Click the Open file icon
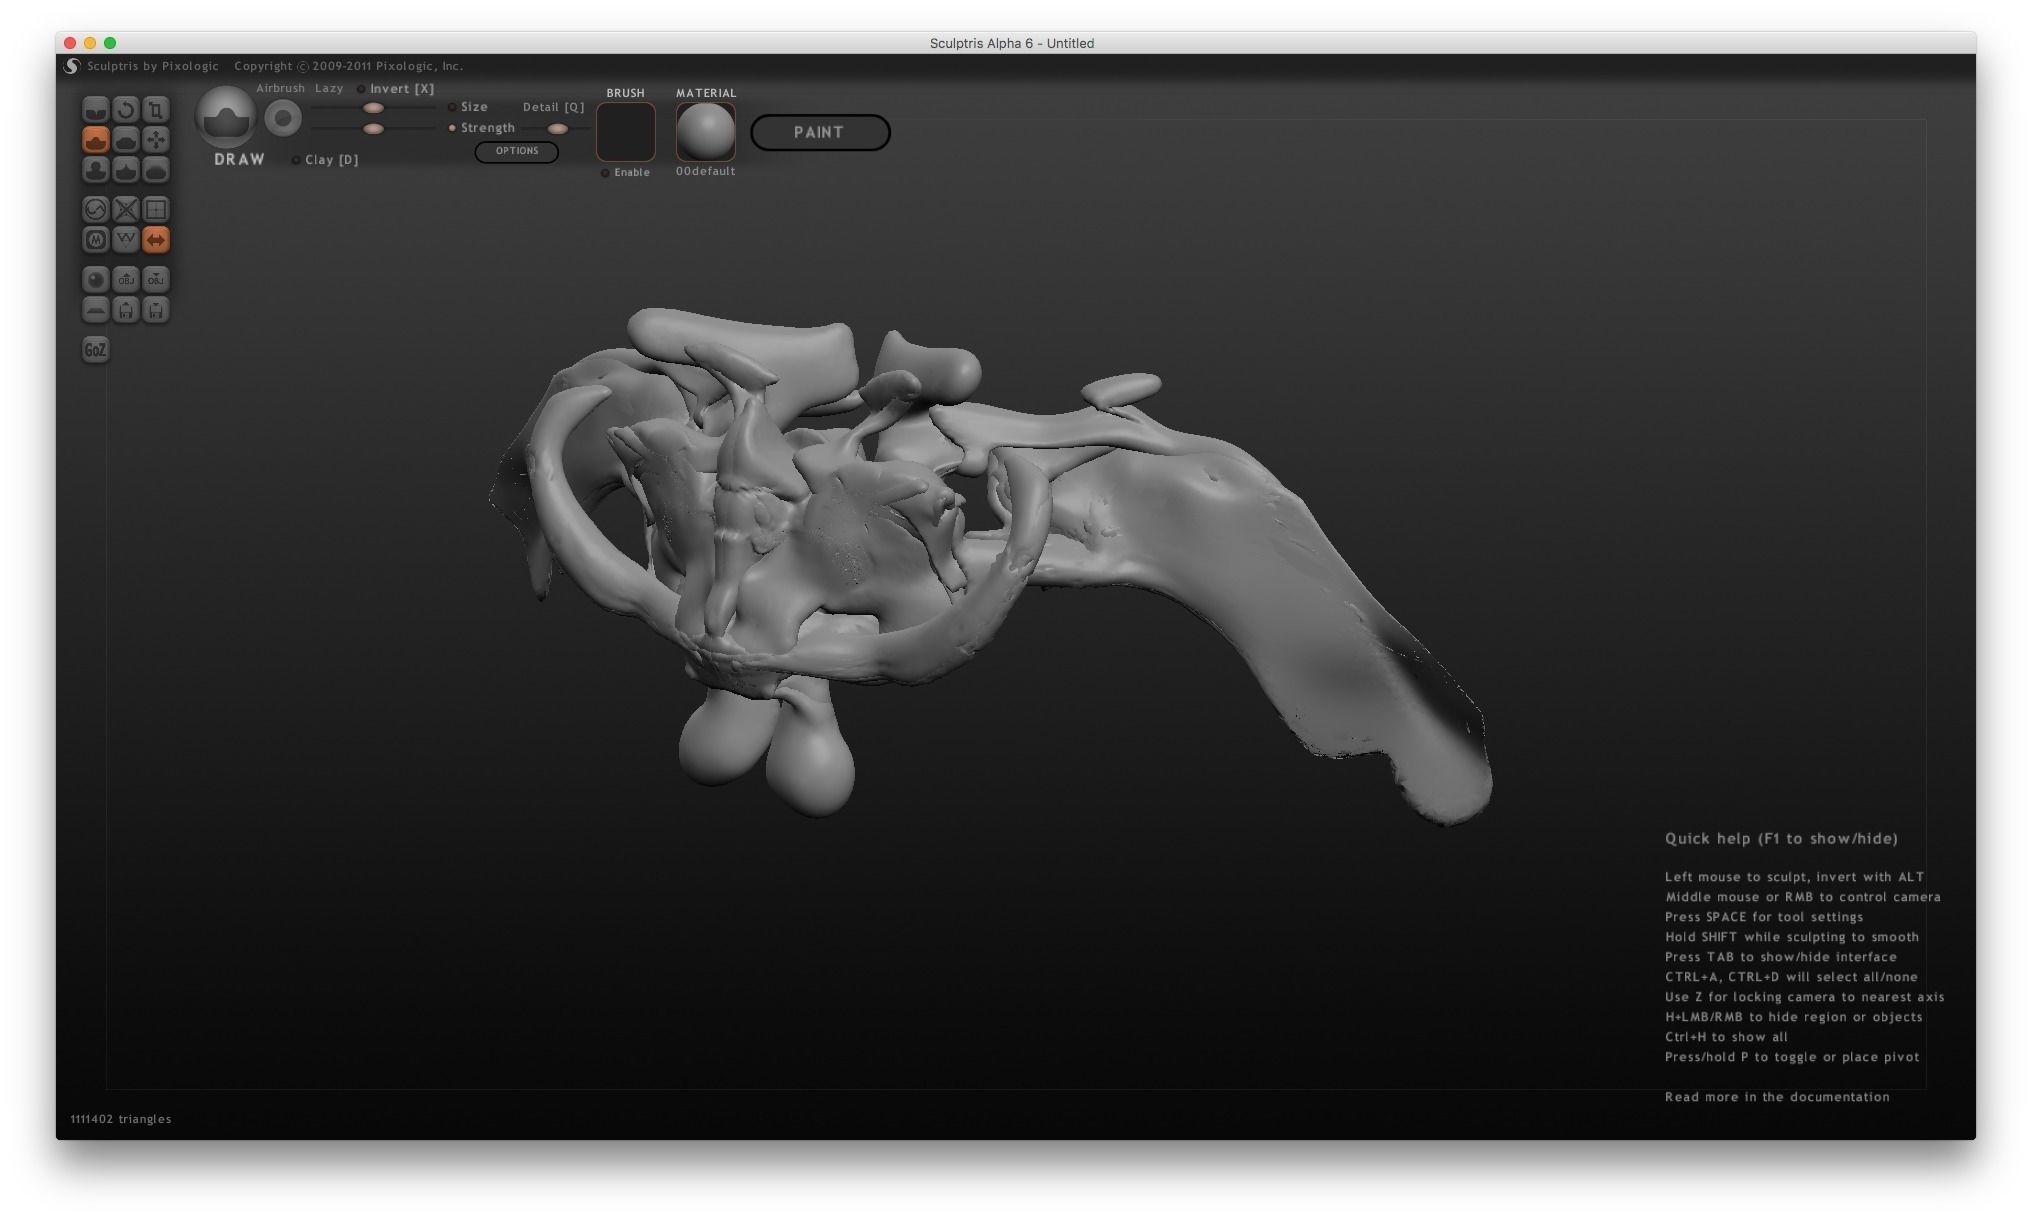Screen dimensions: 2032x1220 (126, 310)
